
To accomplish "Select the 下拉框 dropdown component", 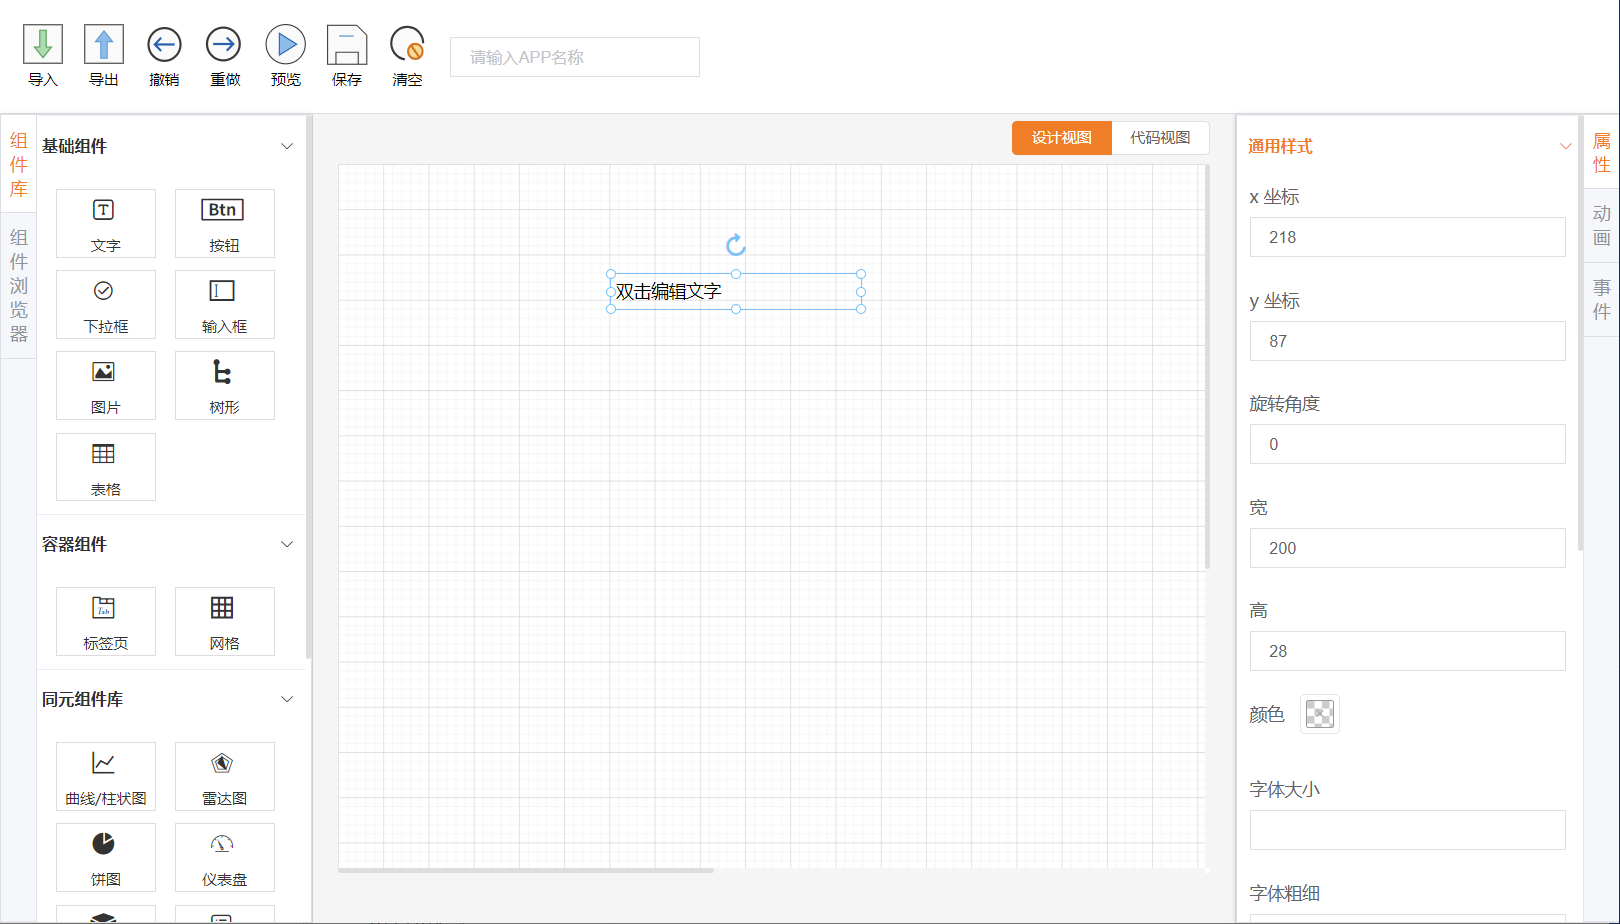I will [x=106, y=304].
